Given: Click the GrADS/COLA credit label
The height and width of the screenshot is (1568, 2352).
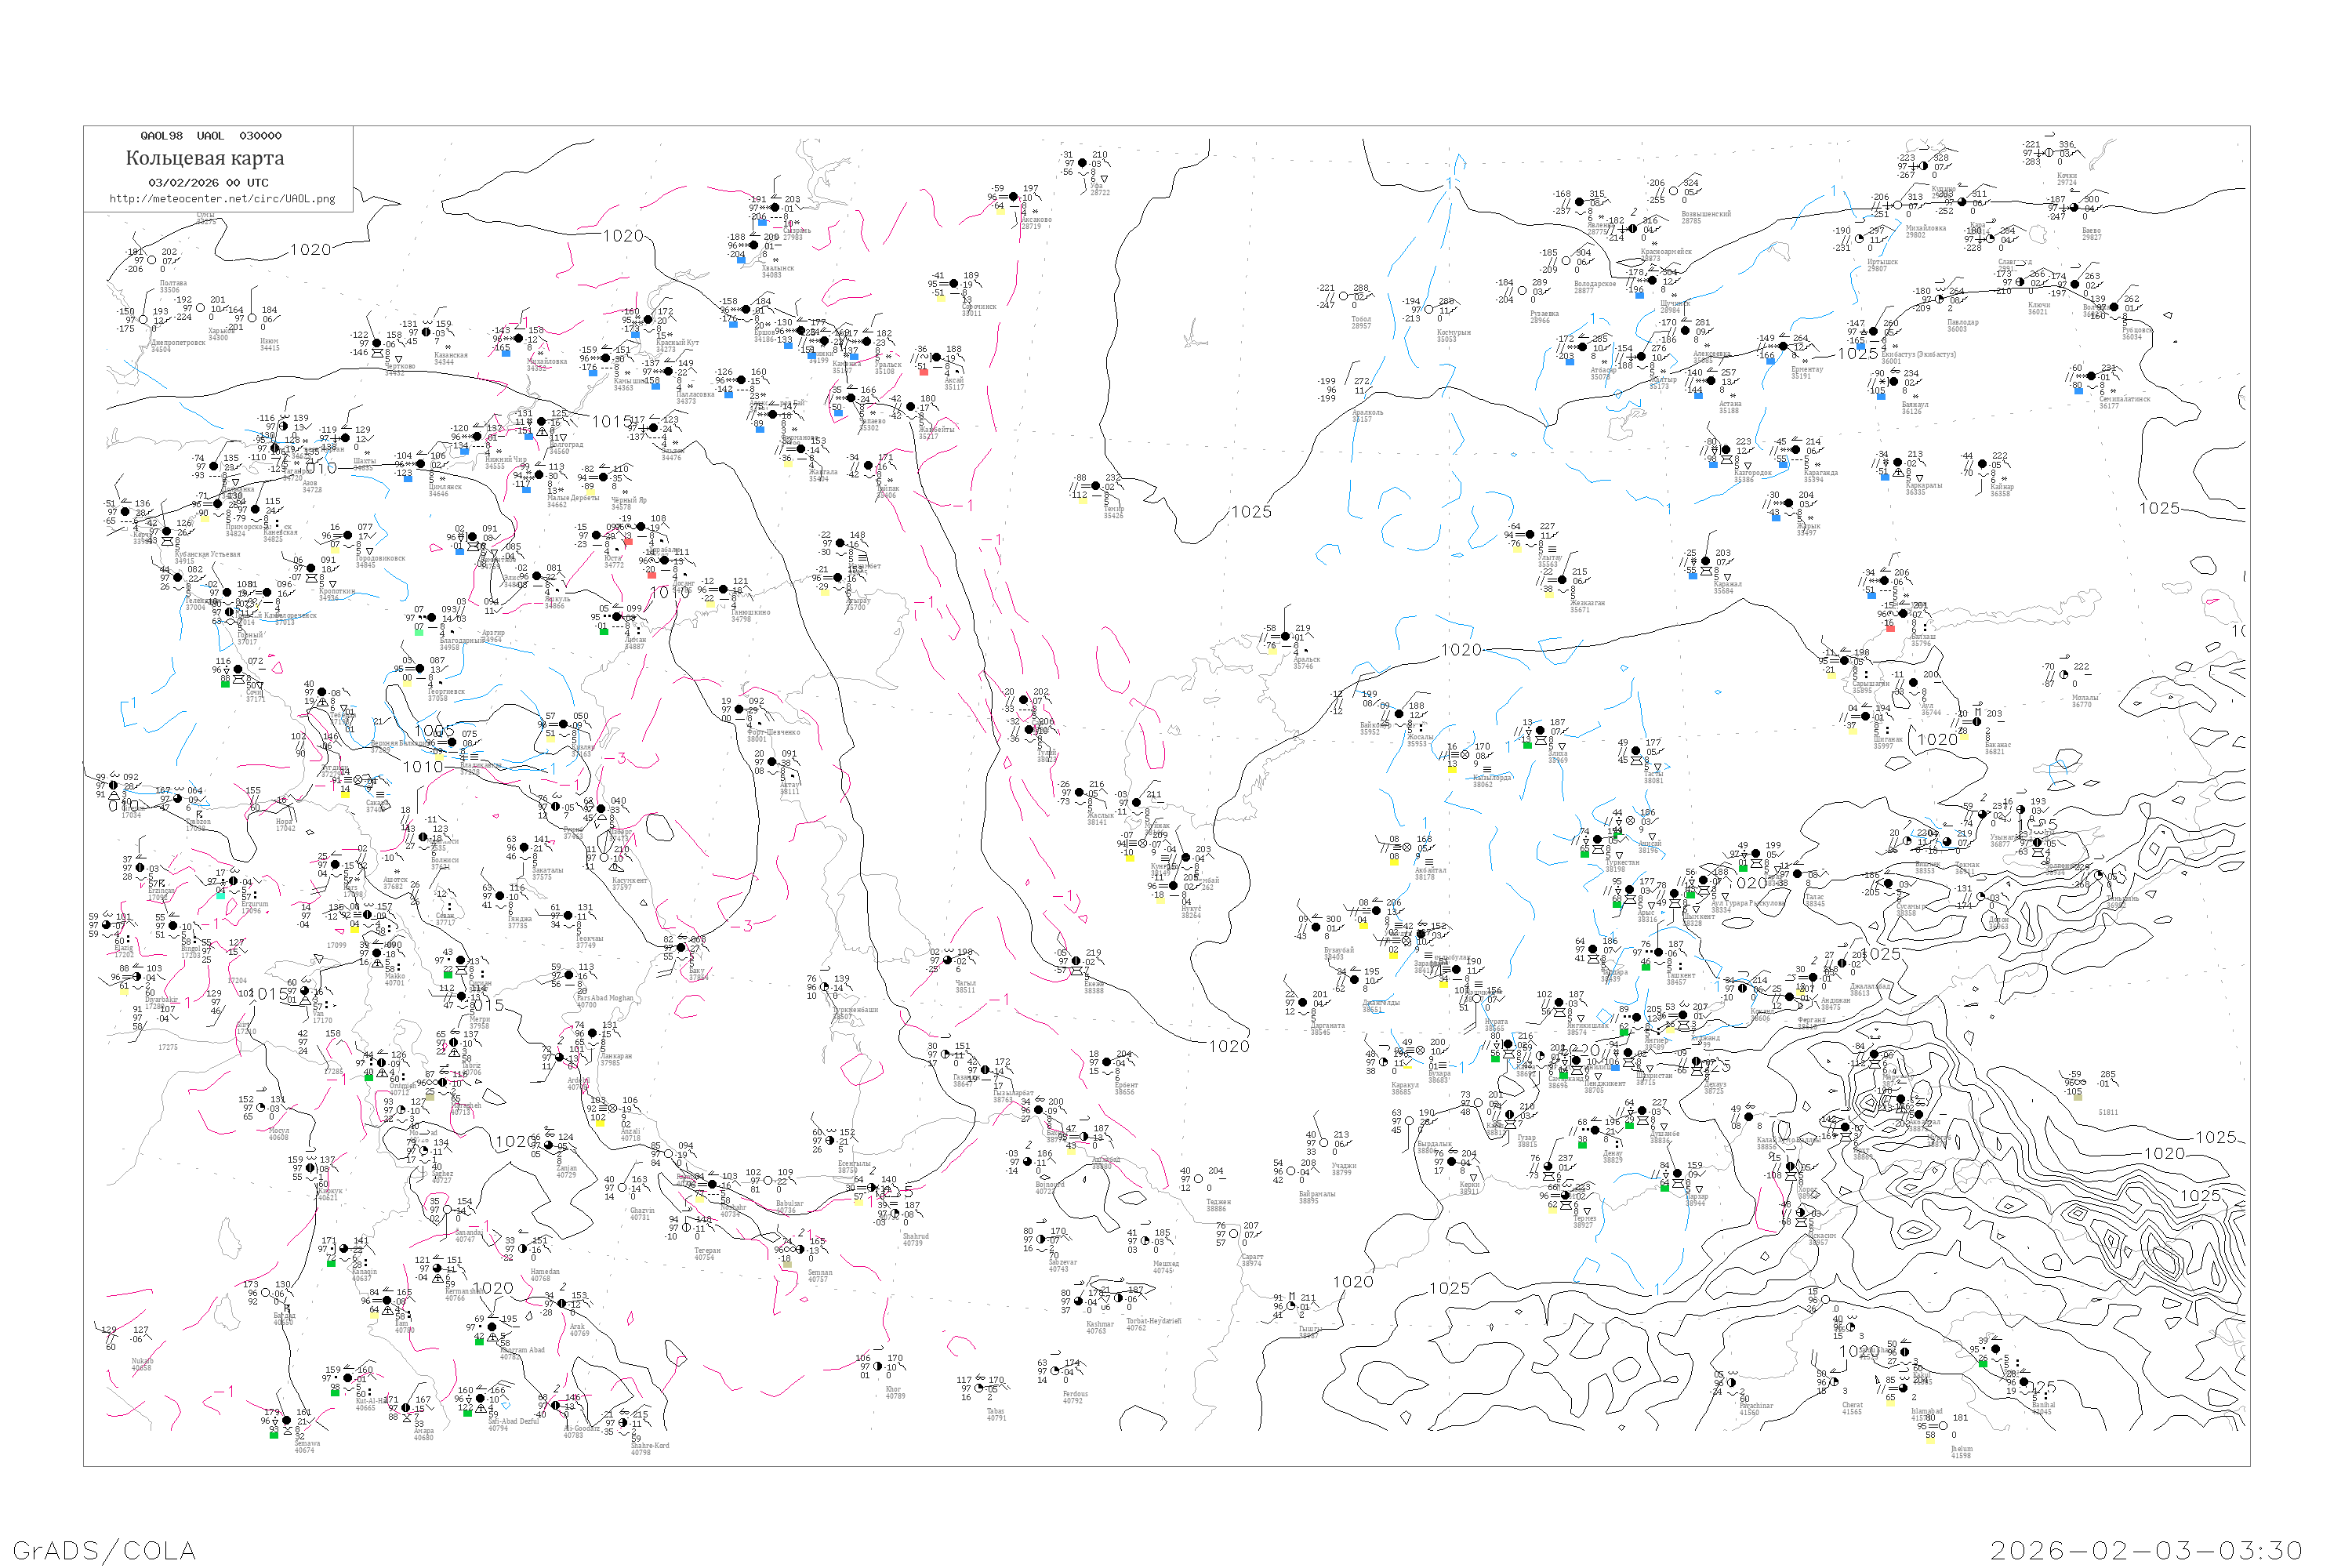Looking at the screenshot, I should point(104,1550).
